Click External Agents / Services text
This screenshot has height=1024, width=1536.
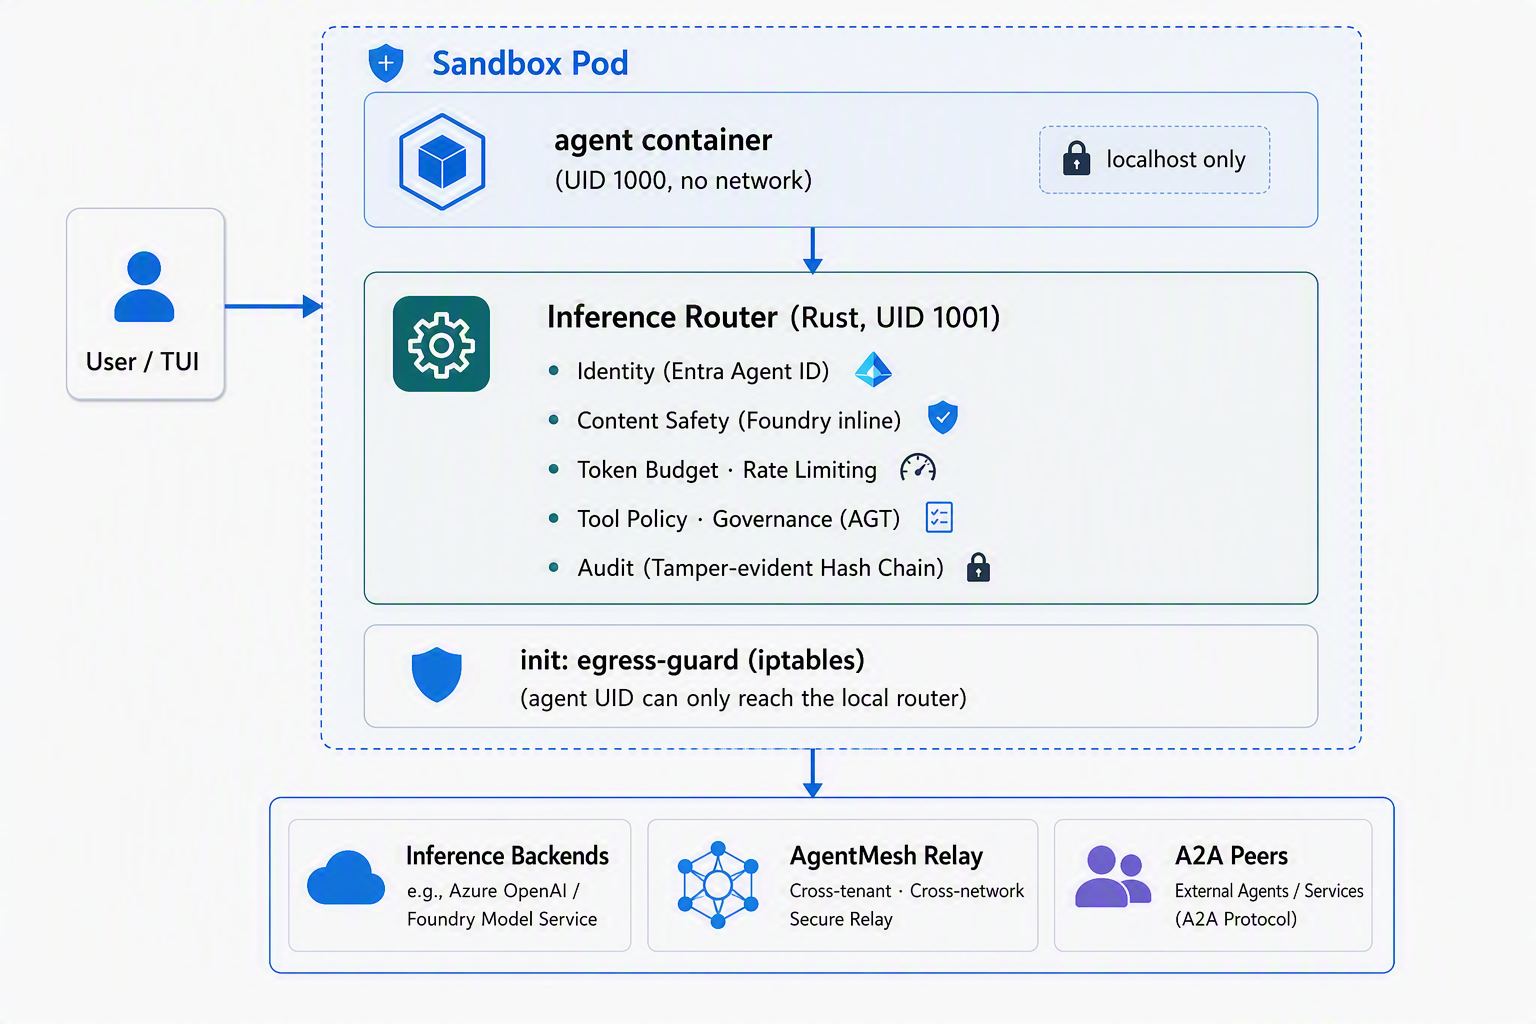(x=1269, y=891)
